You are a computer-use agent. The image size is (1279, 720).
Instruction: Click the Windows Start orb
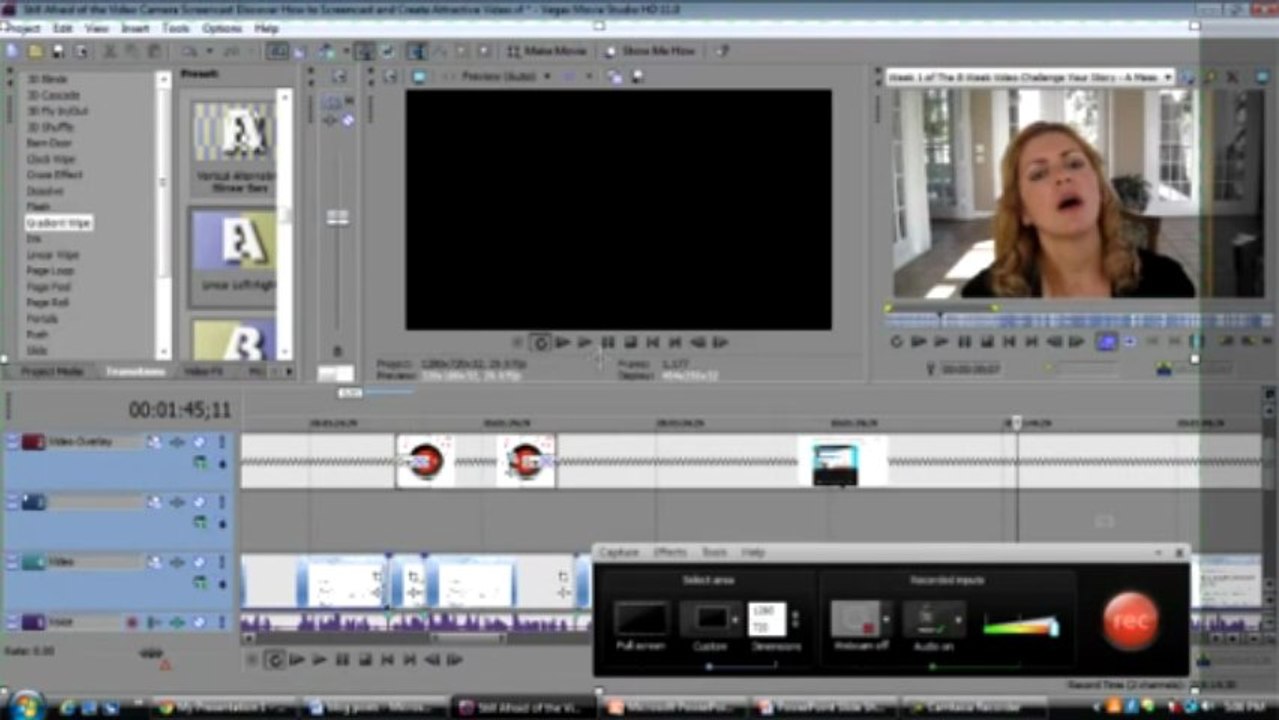pos(26,705)
